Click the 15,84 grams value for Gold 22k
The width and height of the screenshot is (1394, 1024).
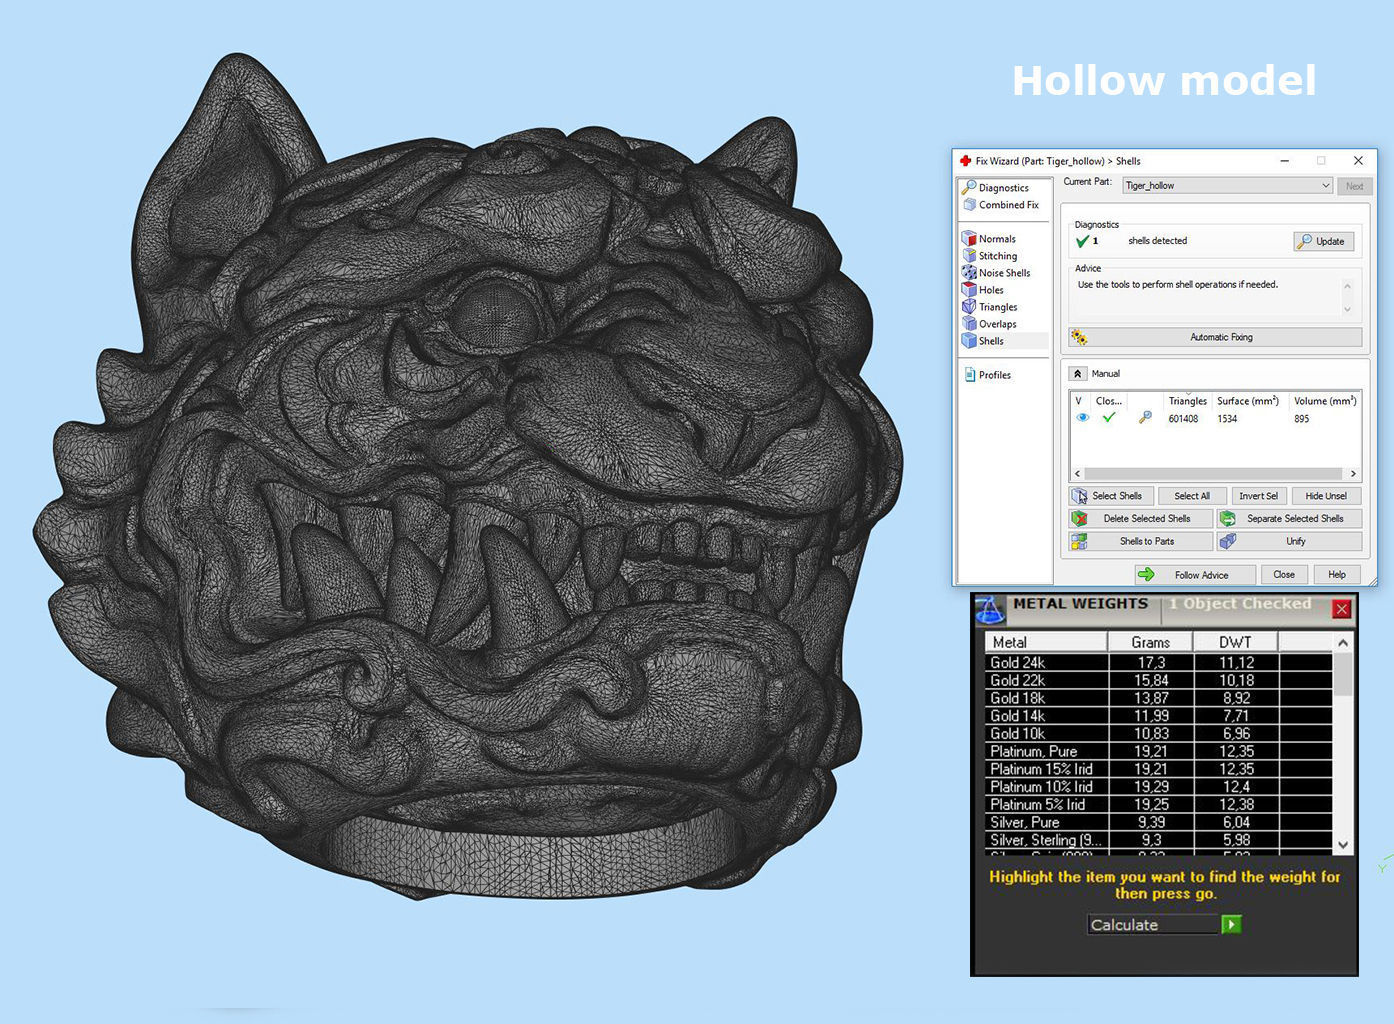(1151, 680)
